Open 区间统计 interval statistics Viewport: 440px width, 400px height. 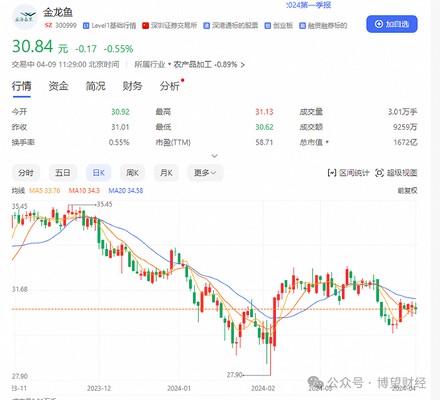point(349,173)
